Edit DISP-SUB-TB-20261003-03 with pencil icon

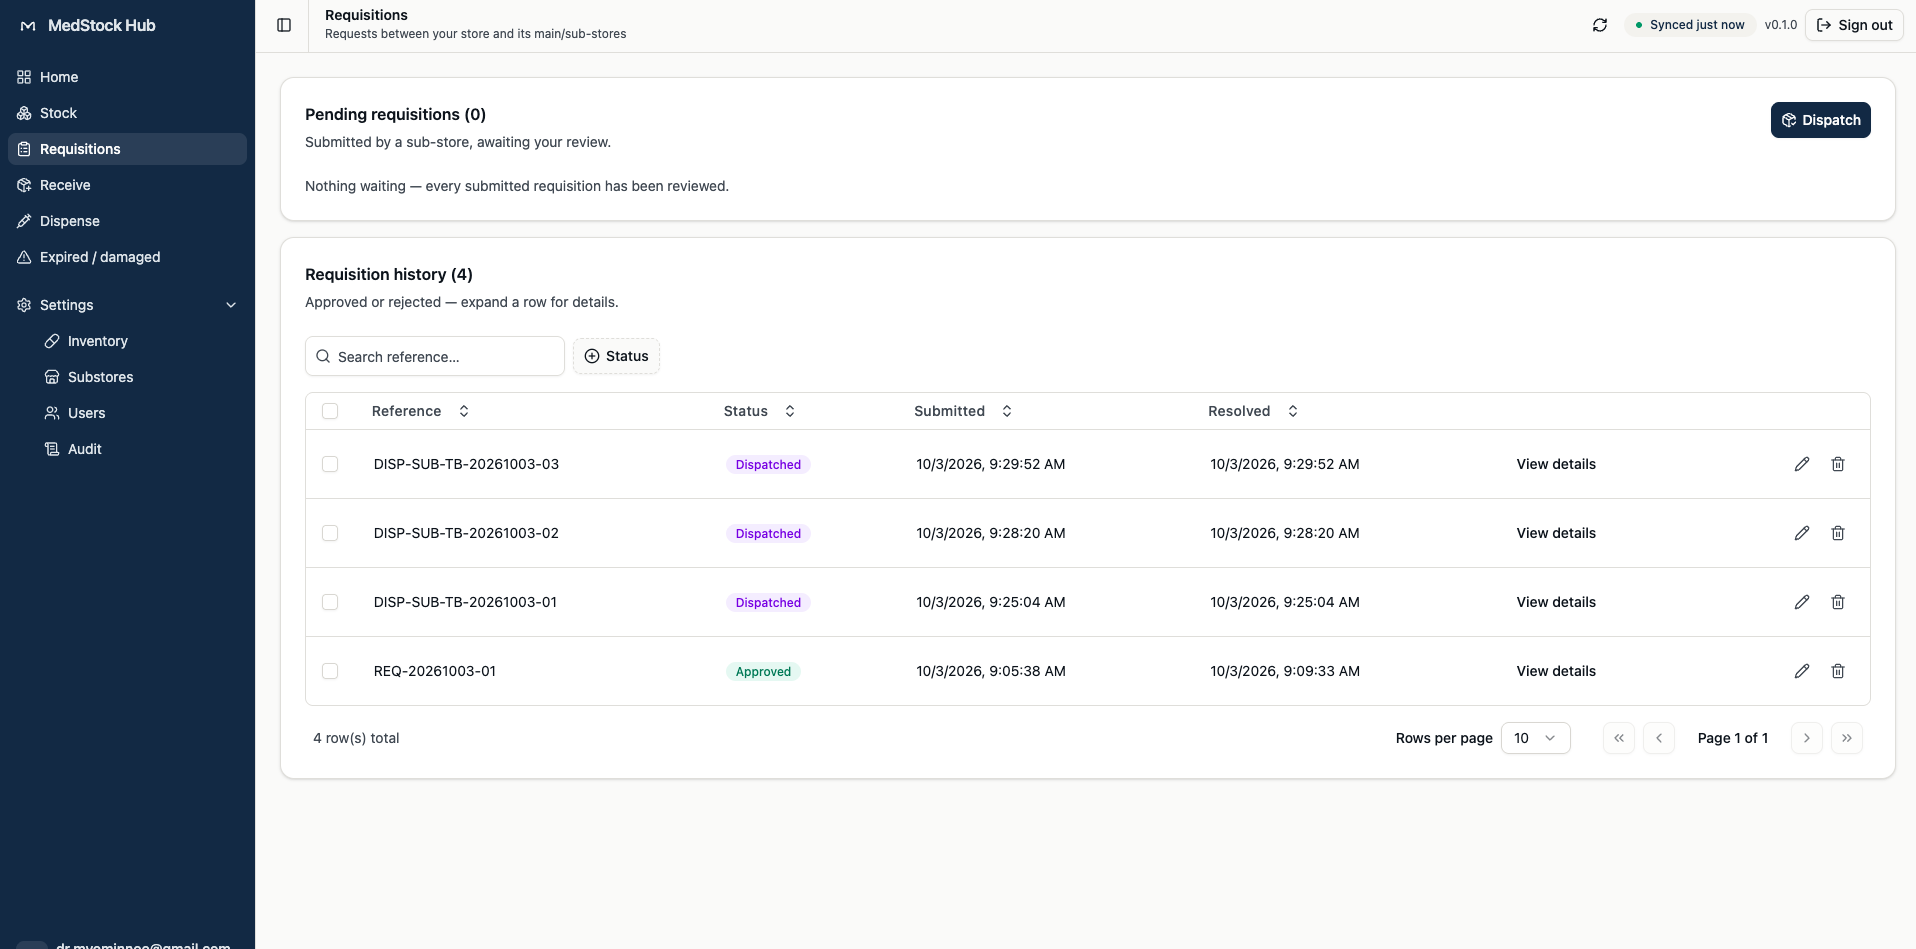(1802, 464)
